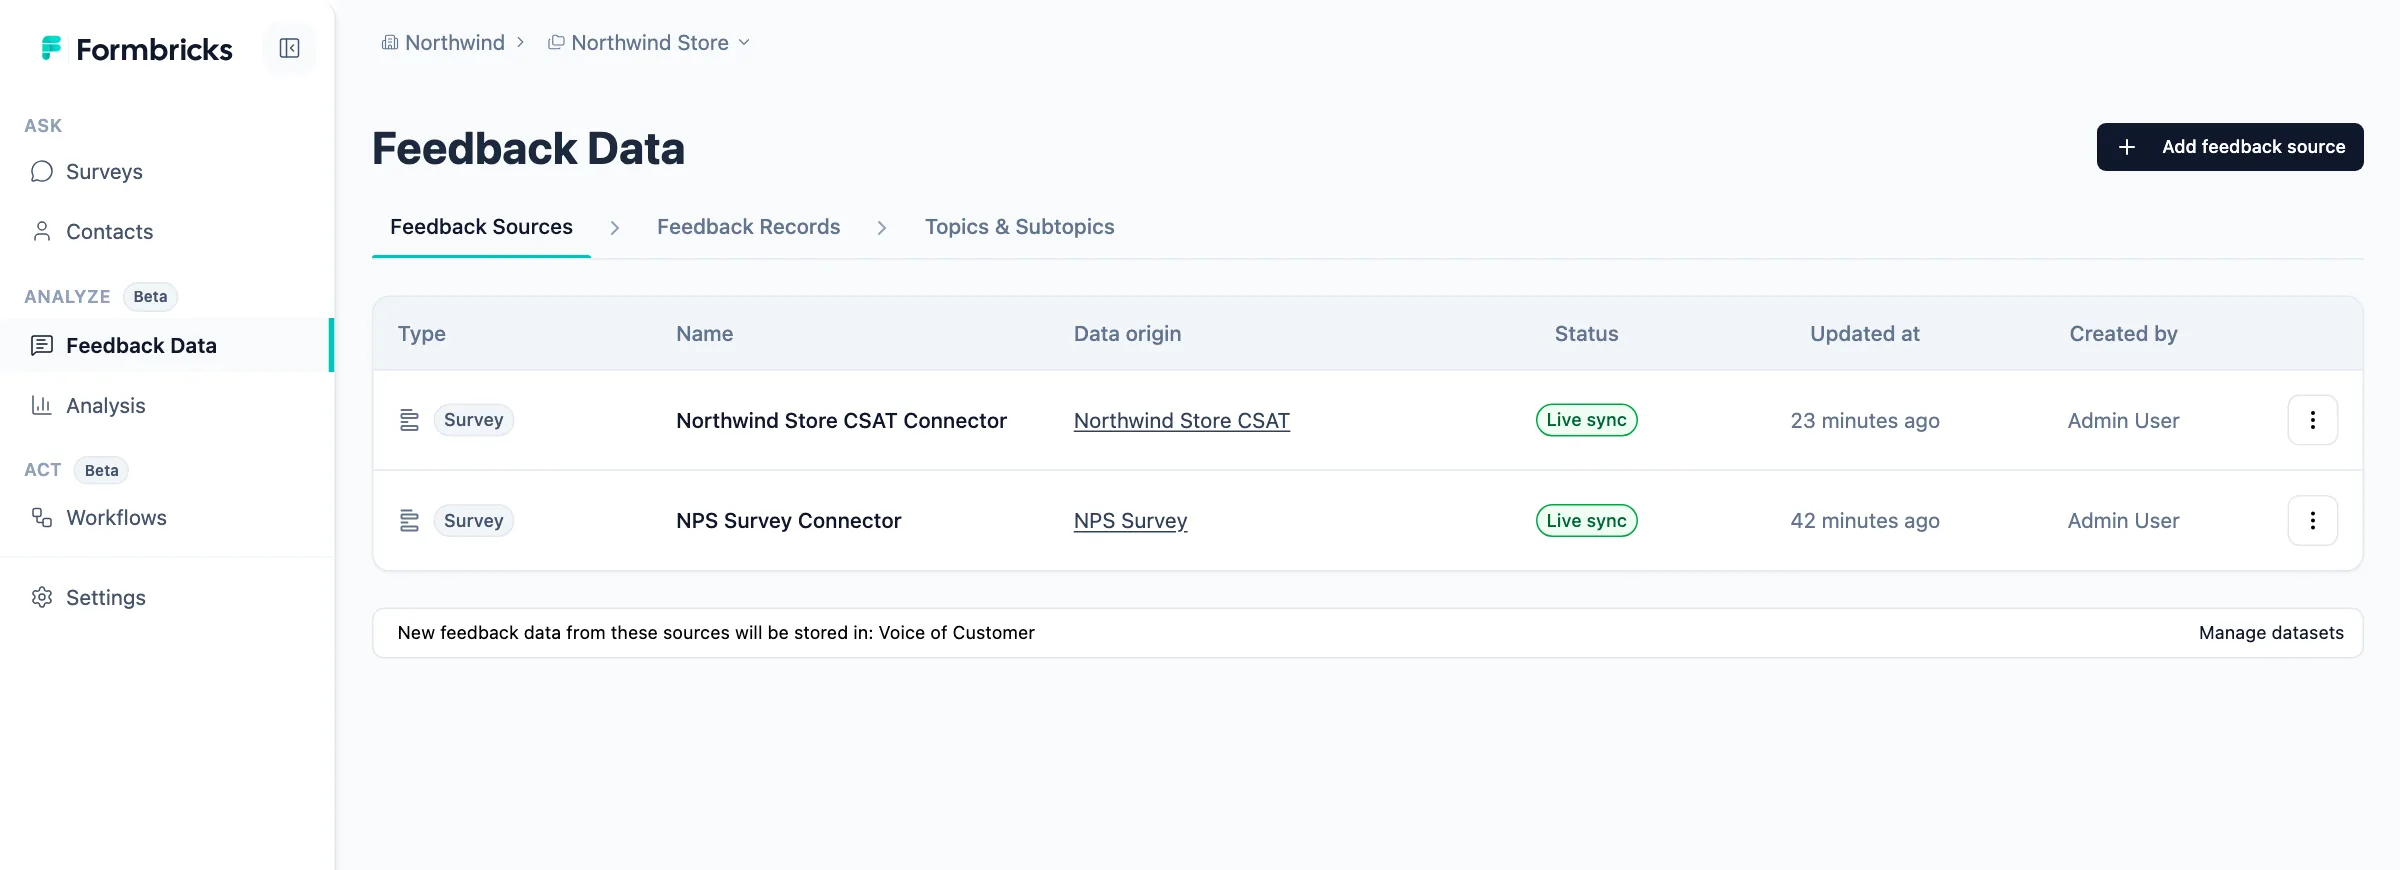This screenshot has width=2400, height=870.
Task: Click the 'Voice of Customer' storage notice text
Action: [x=715, y=633]
